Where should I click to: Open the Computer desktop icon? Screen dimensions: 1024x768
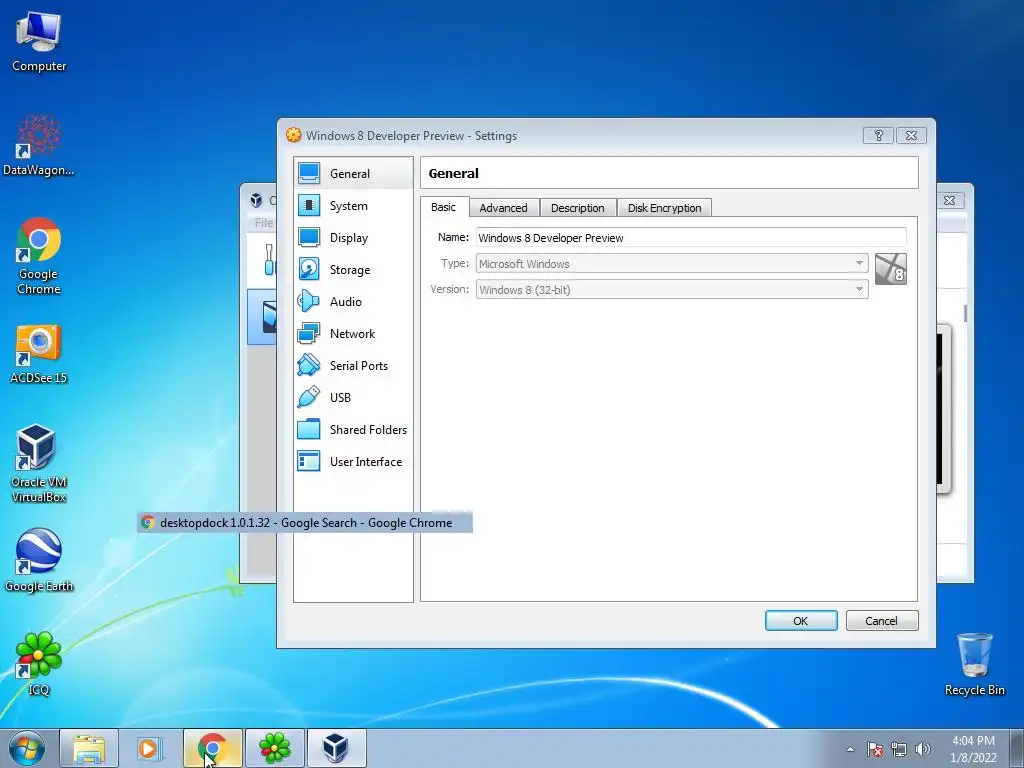(39, 42)
